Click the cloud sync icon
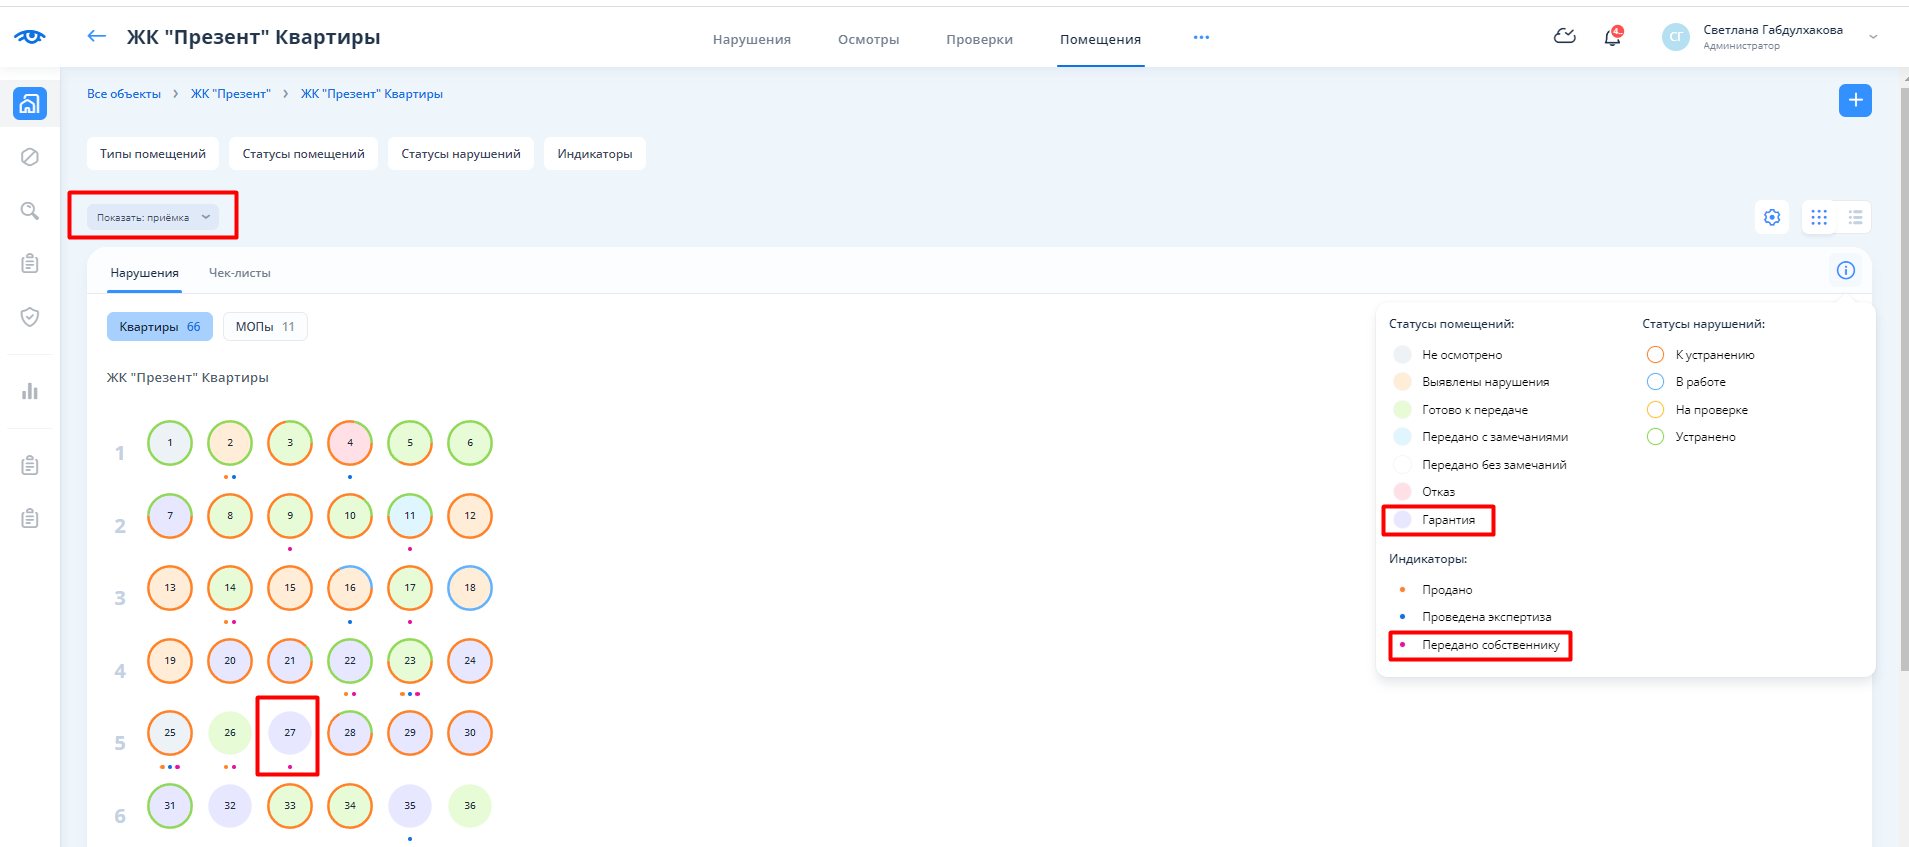 pos(1564,37)
